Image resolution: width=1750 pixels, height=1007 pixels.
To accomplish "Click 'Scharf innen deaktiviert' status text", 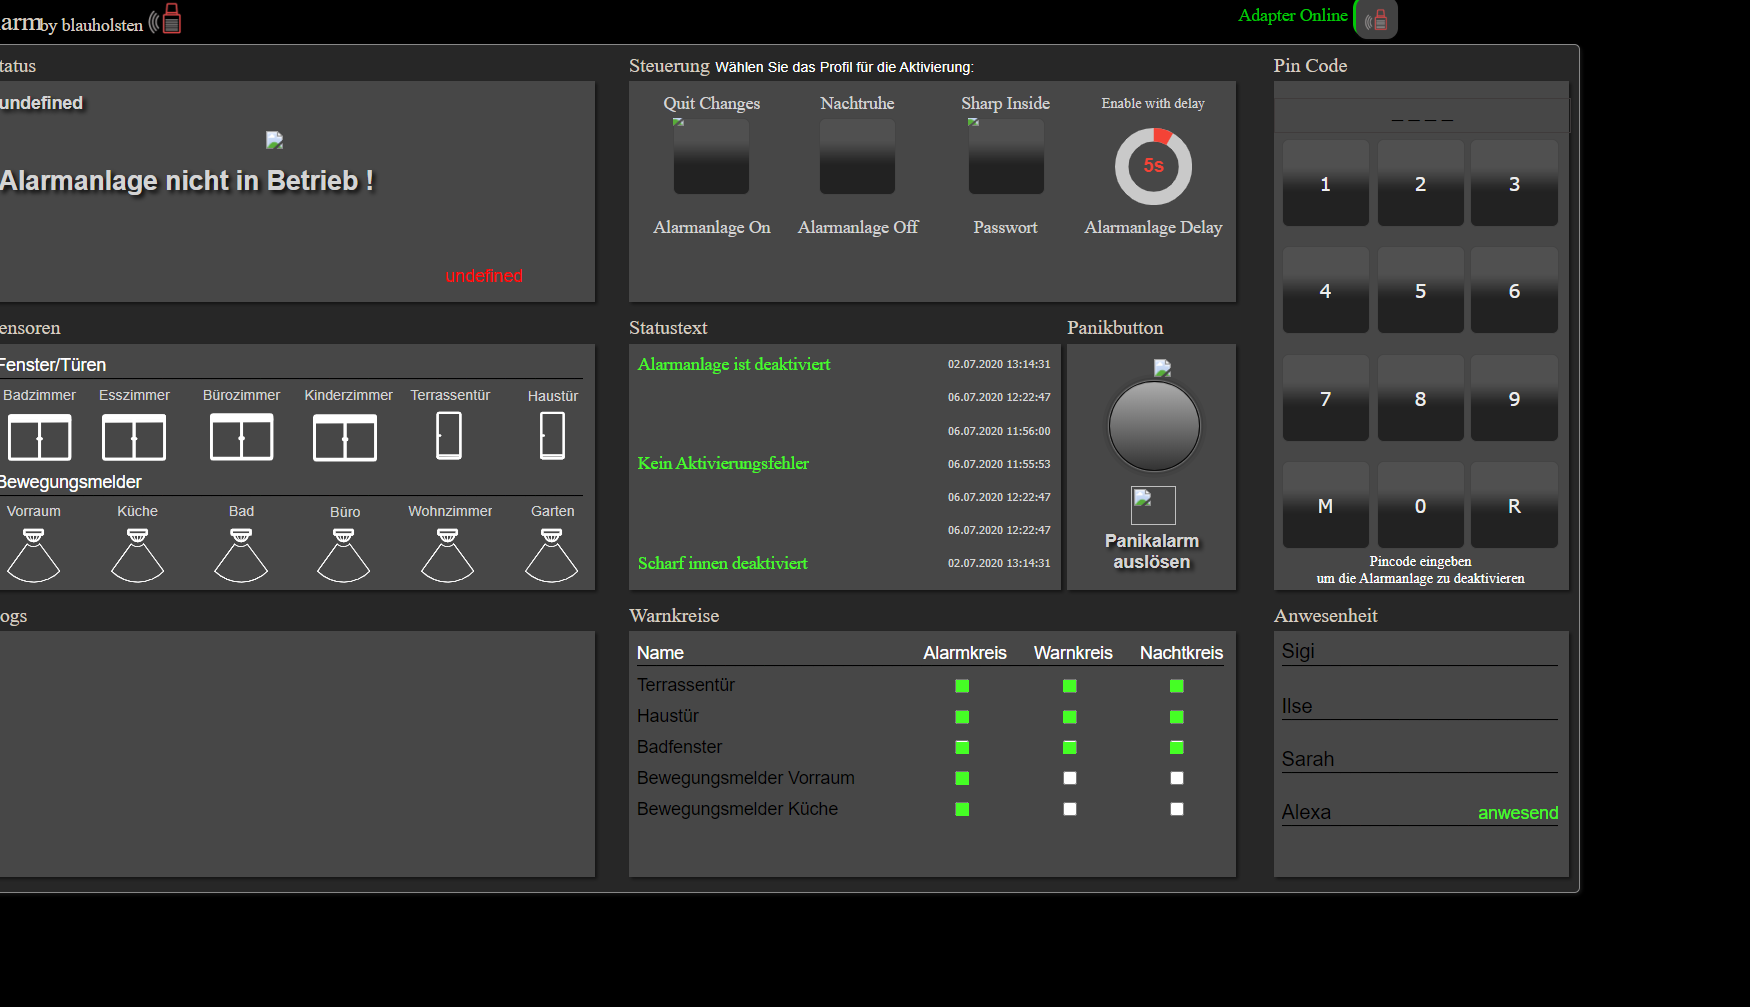I will pos(722,563).
